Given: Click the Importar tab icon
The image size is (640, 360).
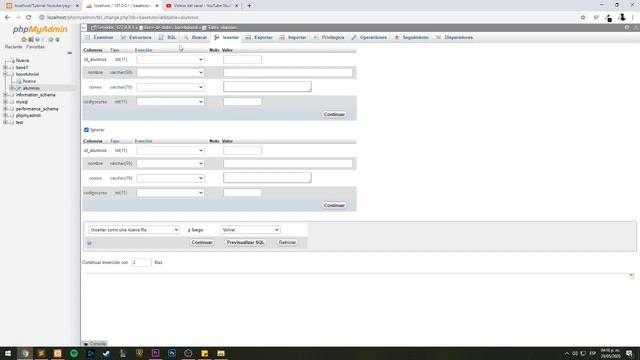Looking at the screenshot, I should coord(282,38).
